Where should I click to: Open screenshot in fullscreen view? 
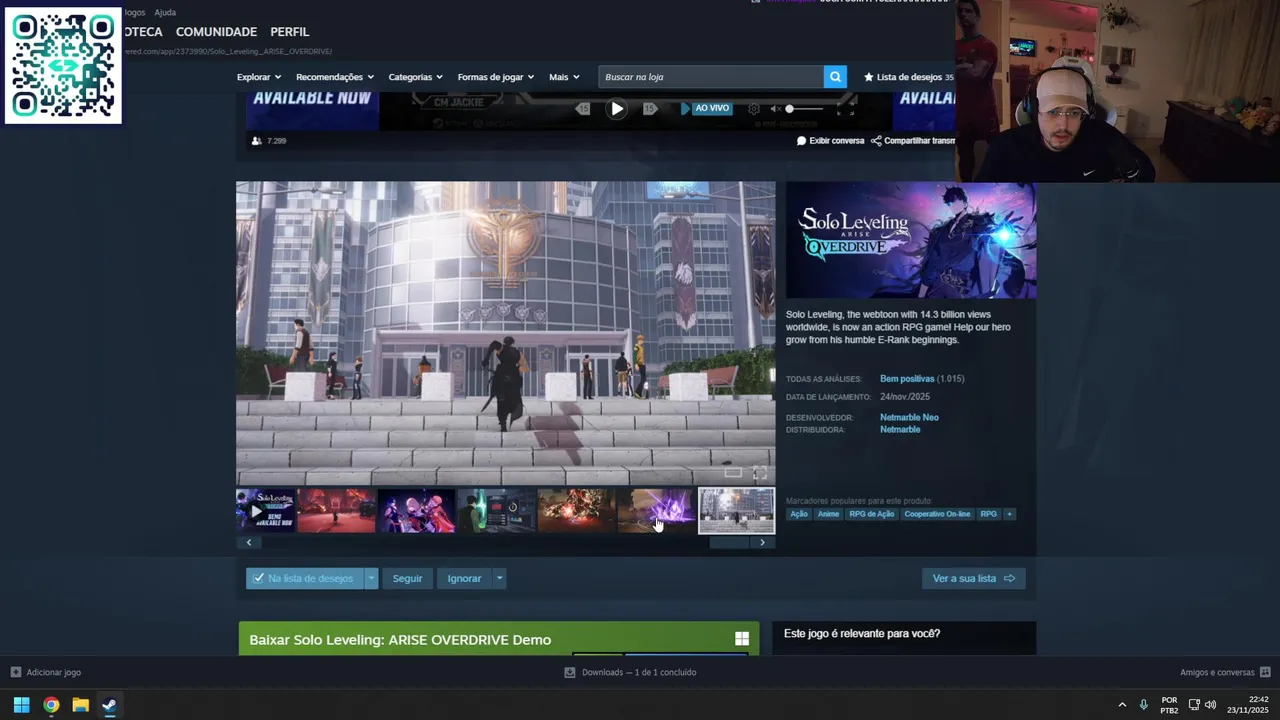tap(760, 473)
